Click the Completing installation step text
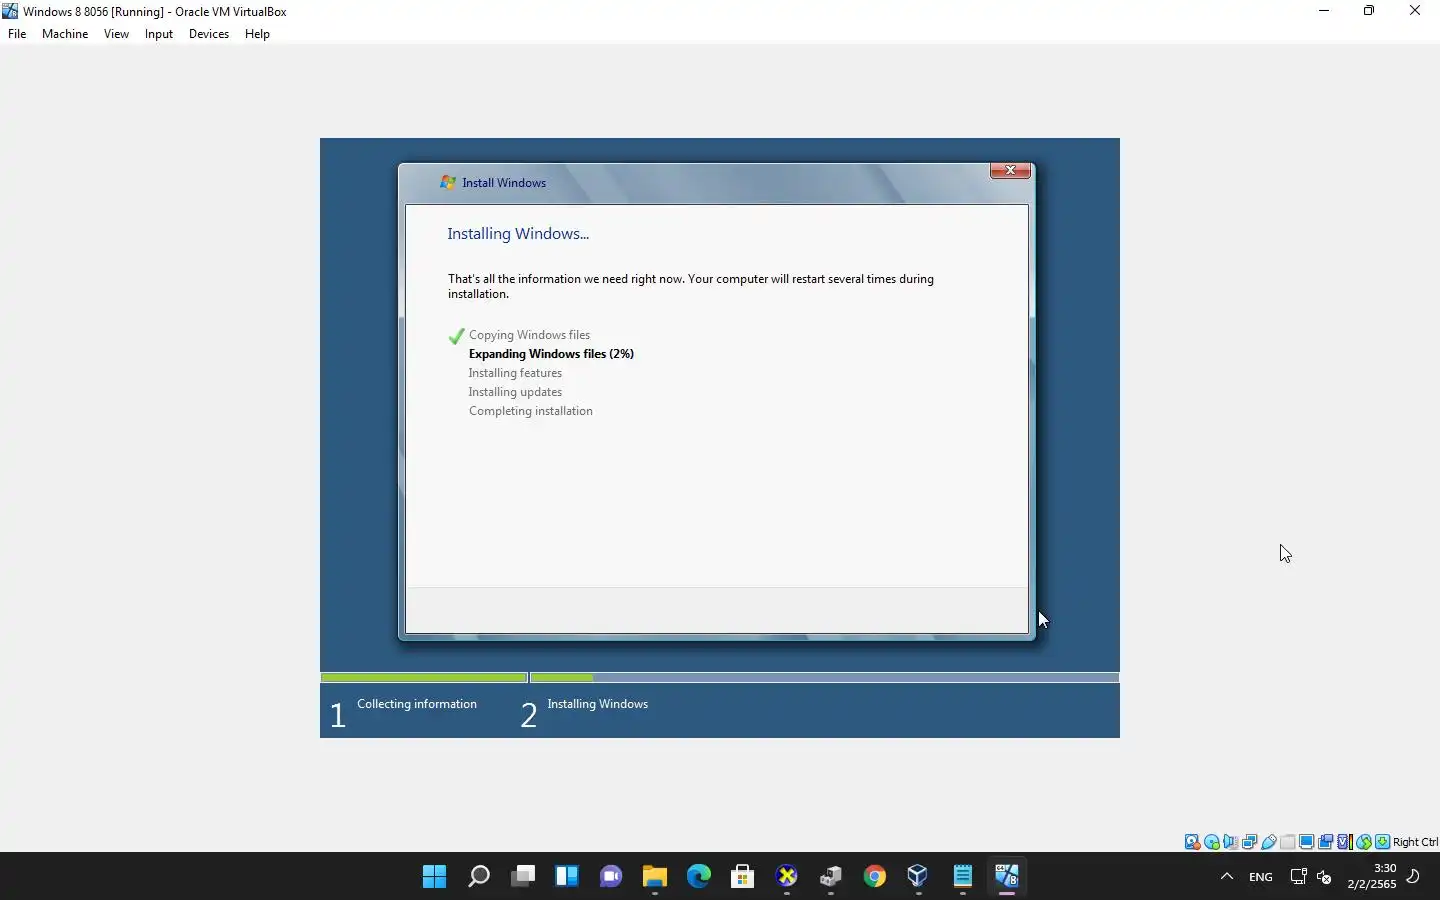 click(x=530, y=411)
